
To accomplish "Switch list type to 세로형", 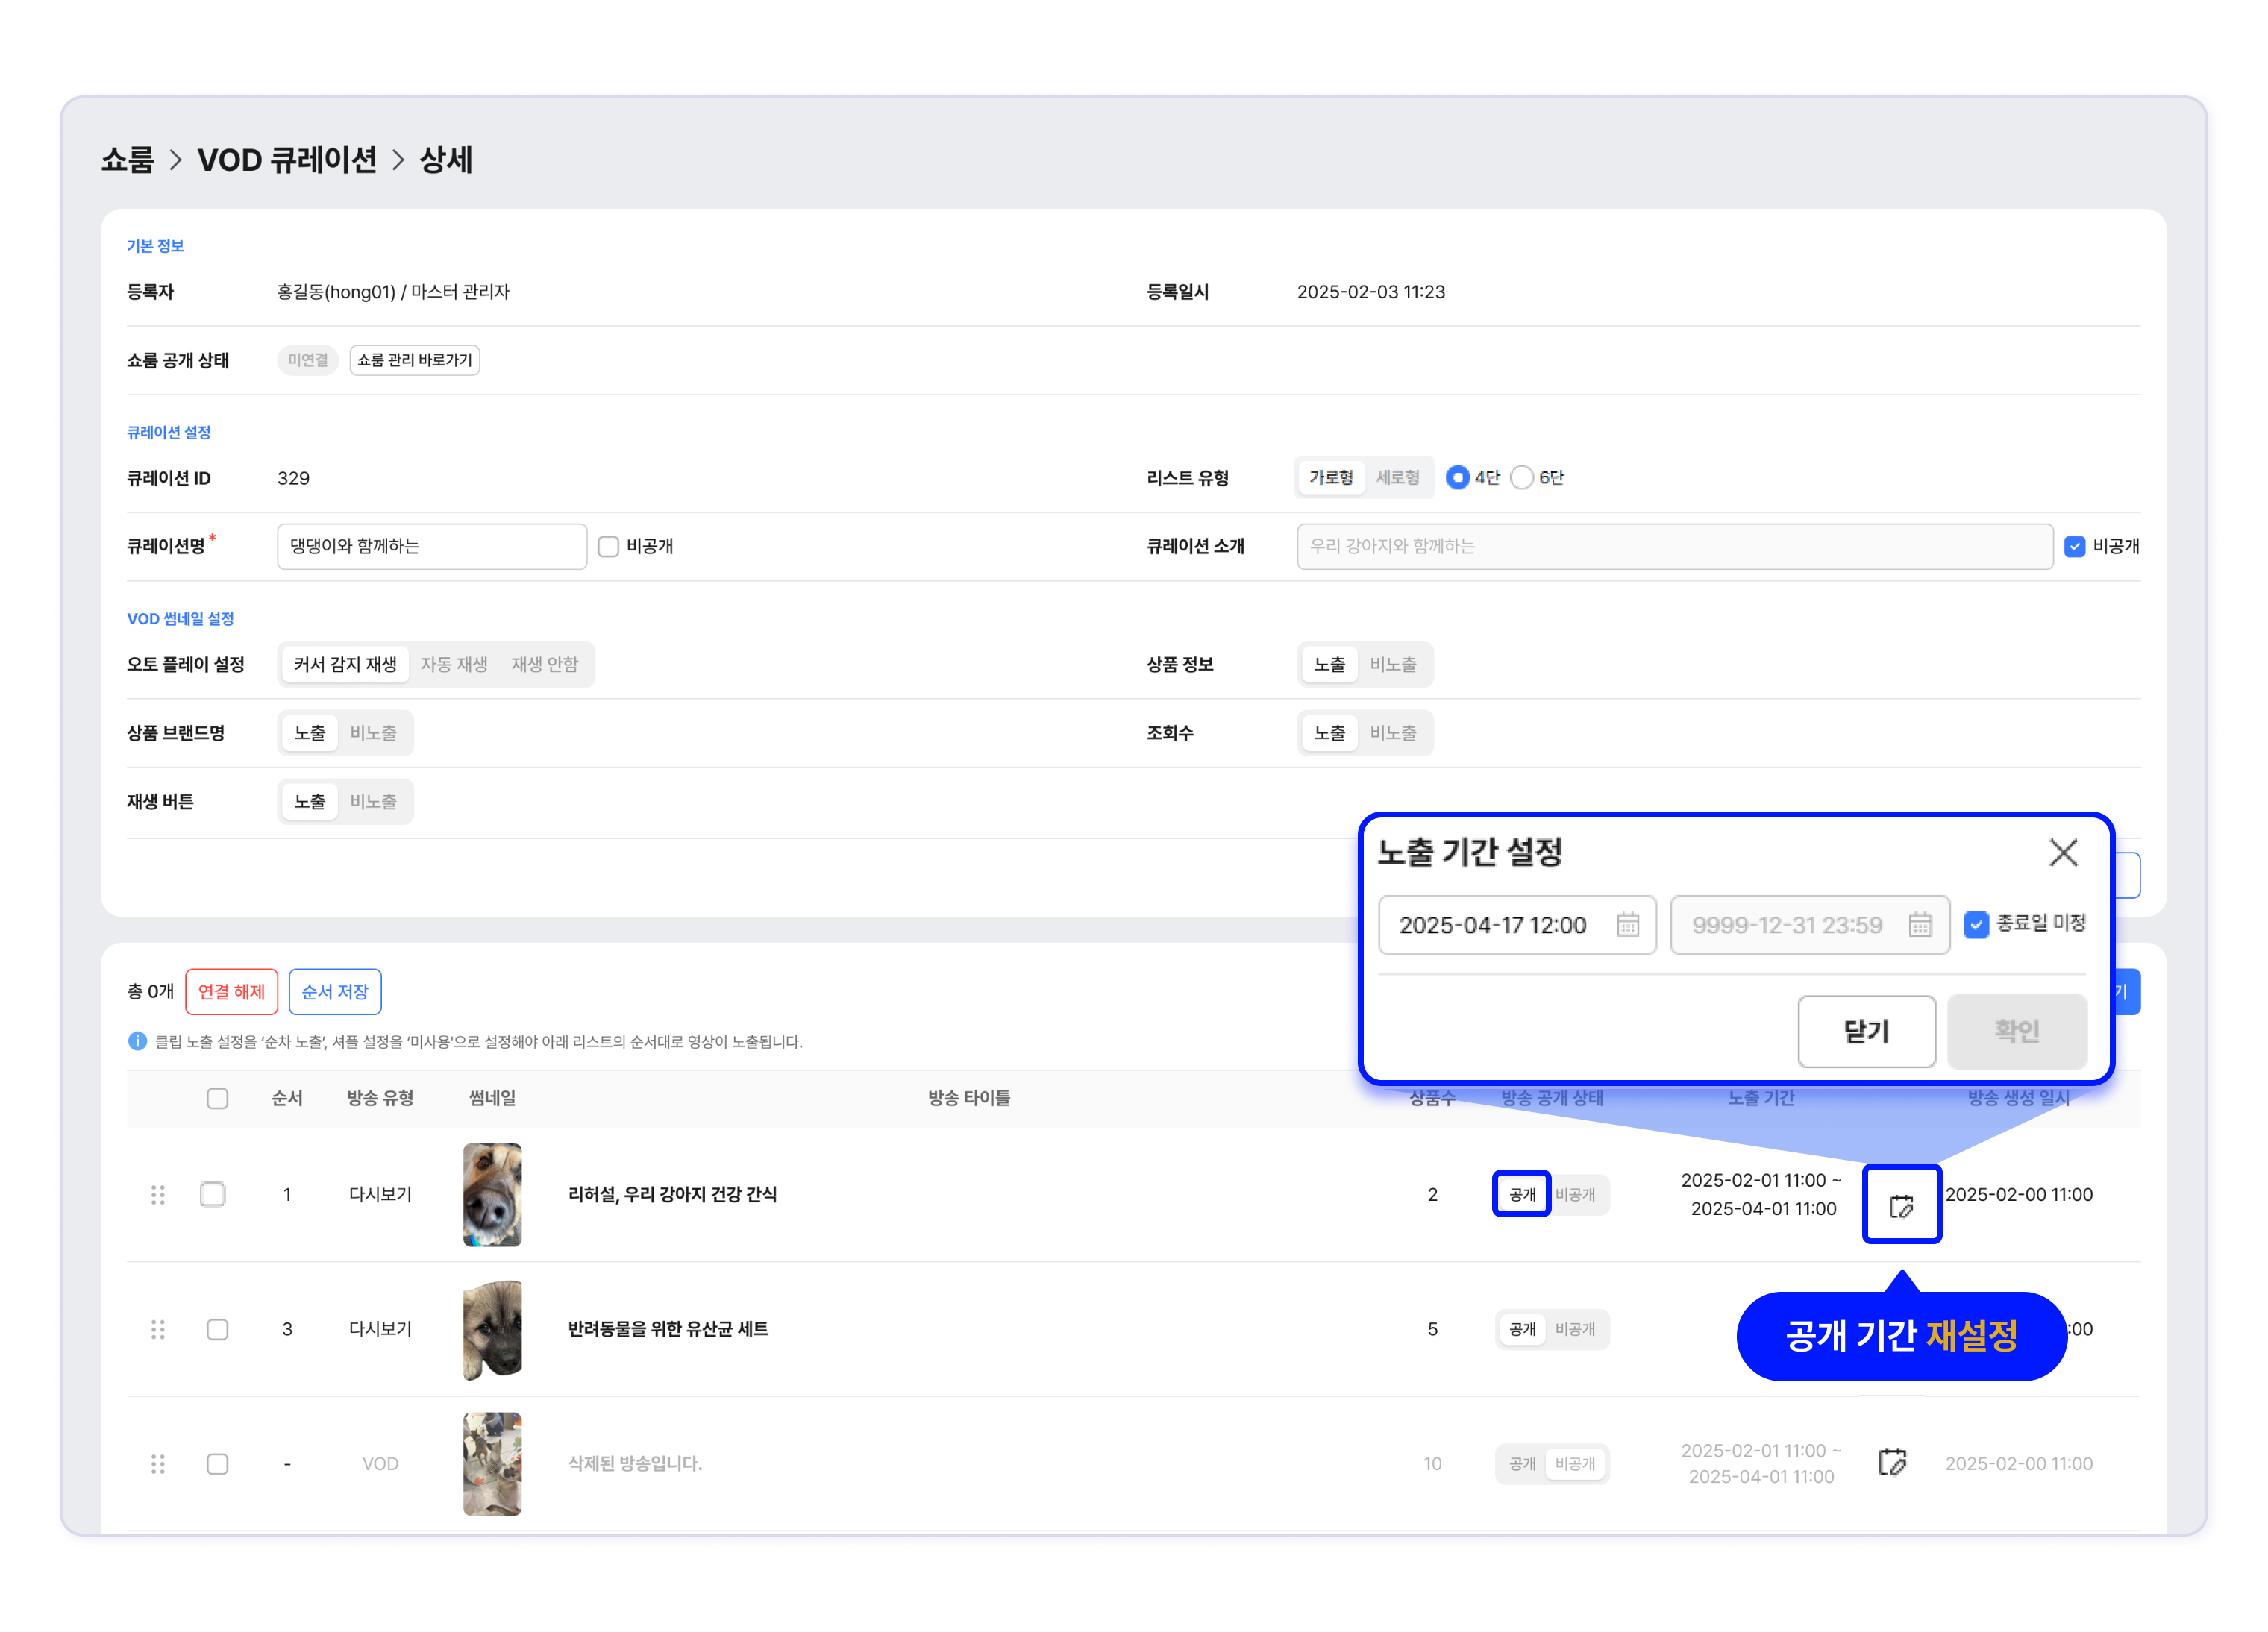I will 1397,478.
